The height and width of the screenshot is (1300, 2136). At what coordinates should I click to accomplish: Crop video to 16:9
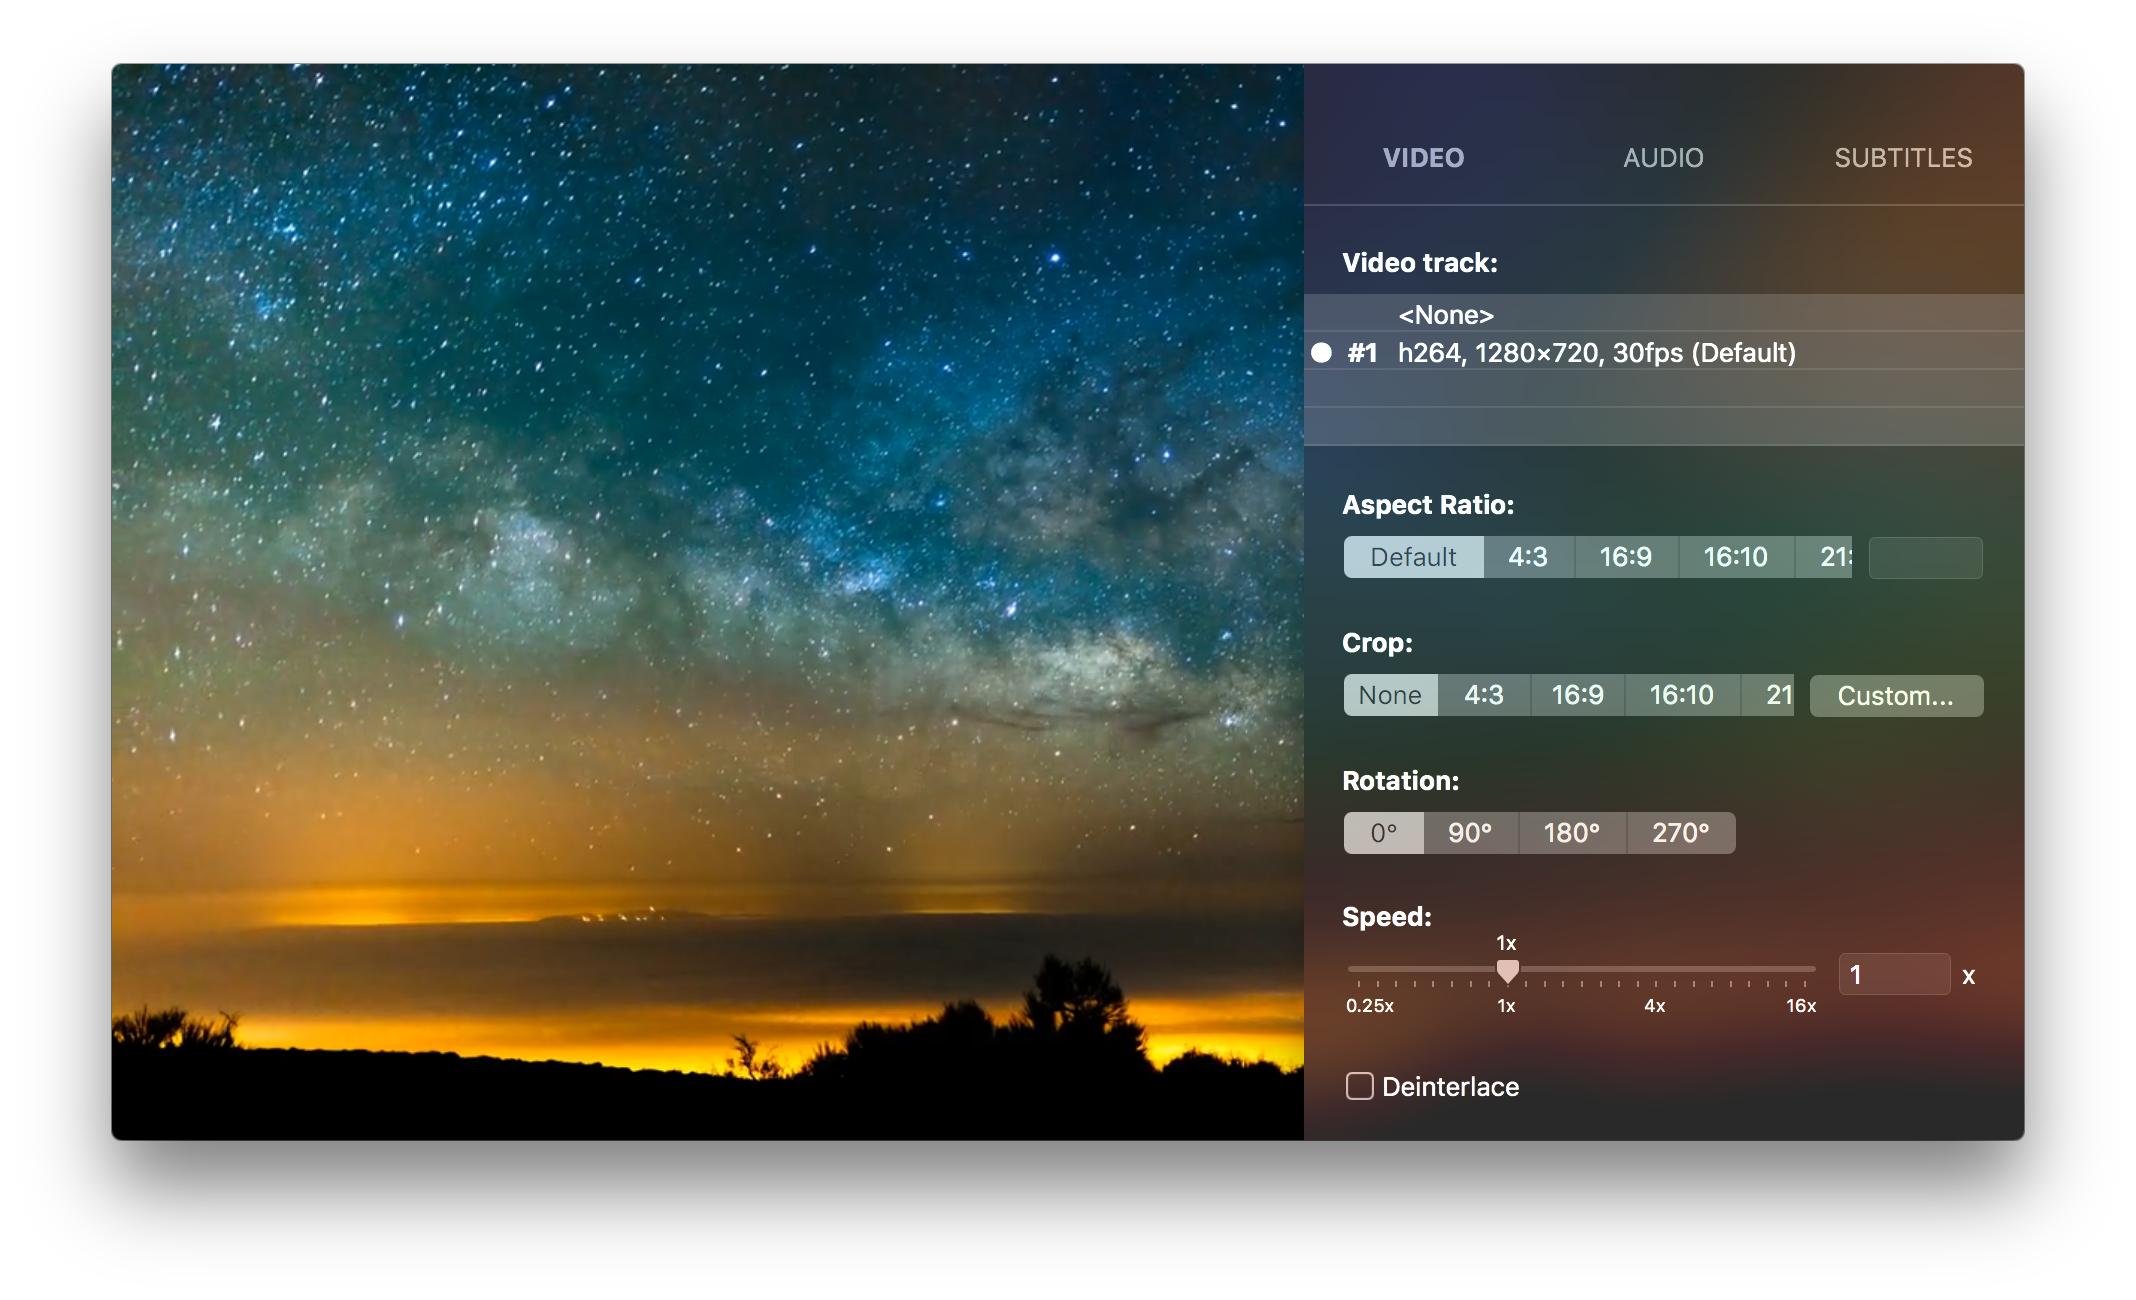(x=1577, y=695)
